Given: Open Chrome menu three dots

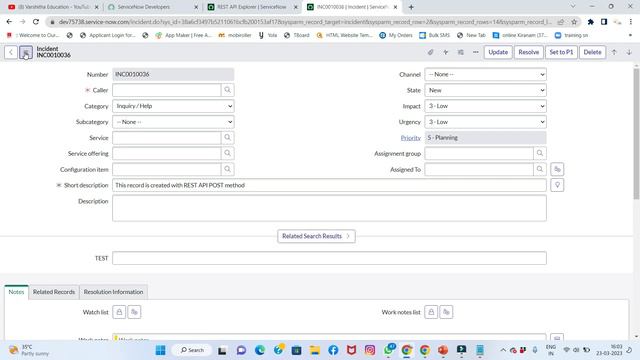Looking at the screenshot, I should (631, 22).
